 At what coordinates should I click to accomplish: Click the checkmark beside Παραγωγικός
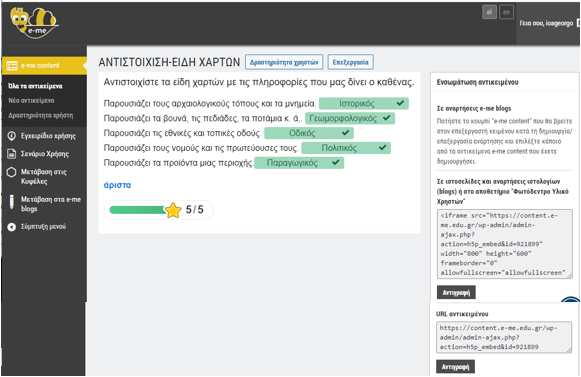pyautogui.click(x=336, y=162)
